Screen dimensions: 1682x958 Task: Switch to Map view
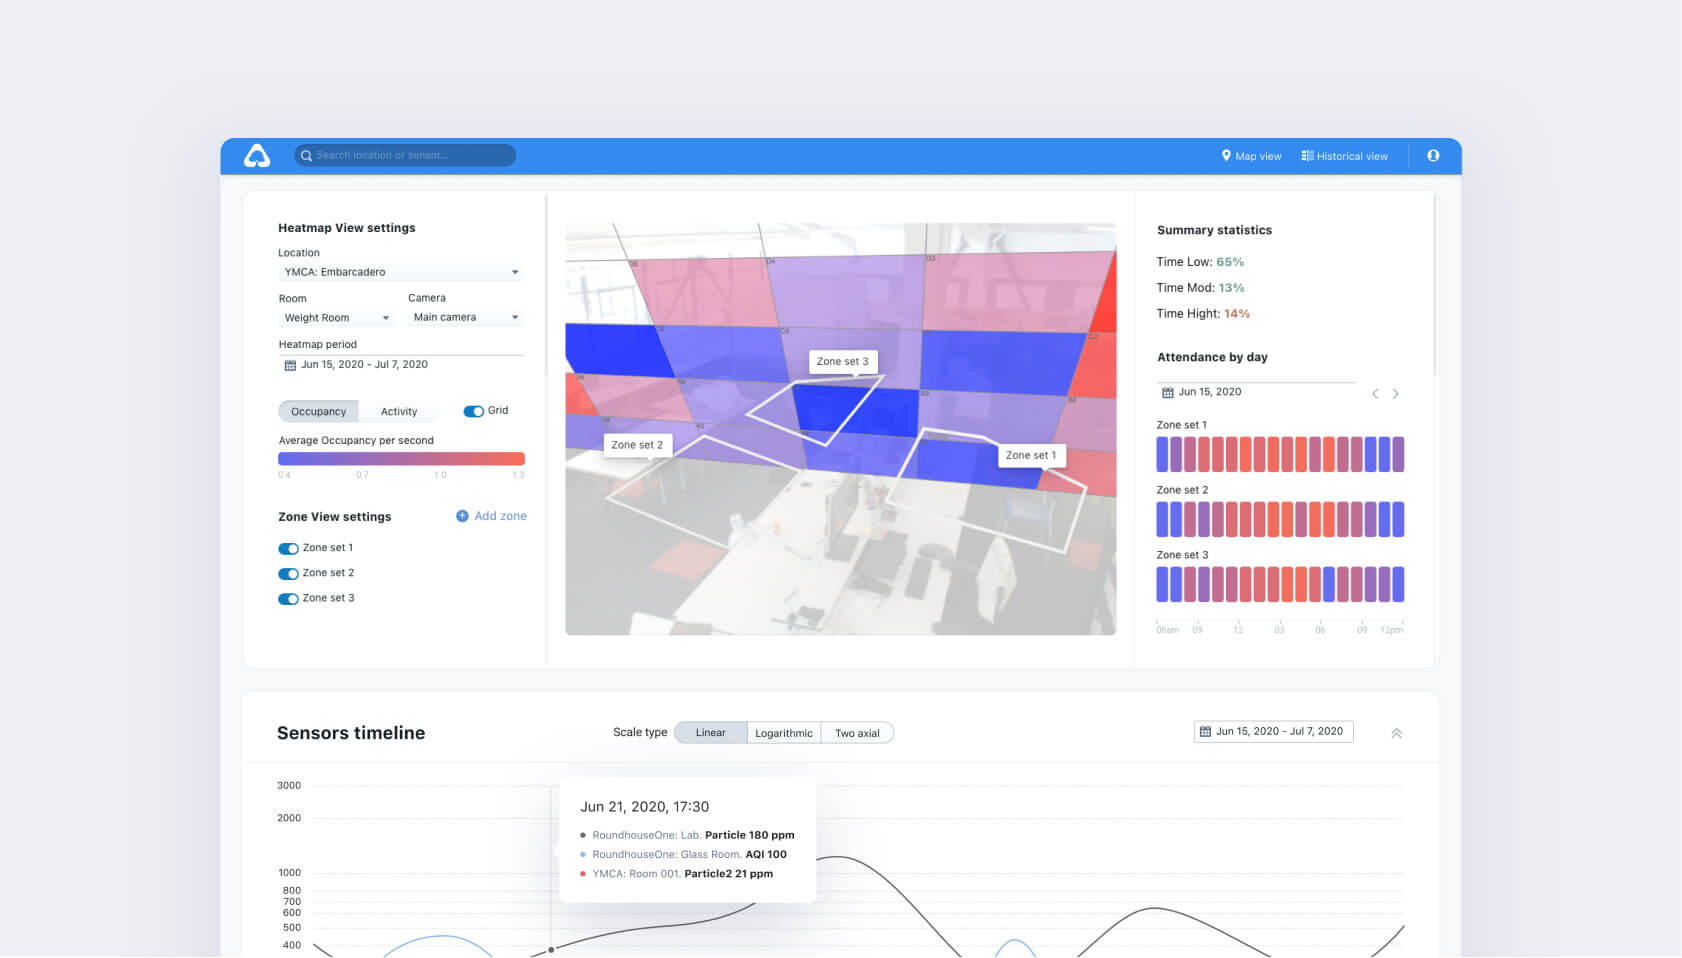1251,156
